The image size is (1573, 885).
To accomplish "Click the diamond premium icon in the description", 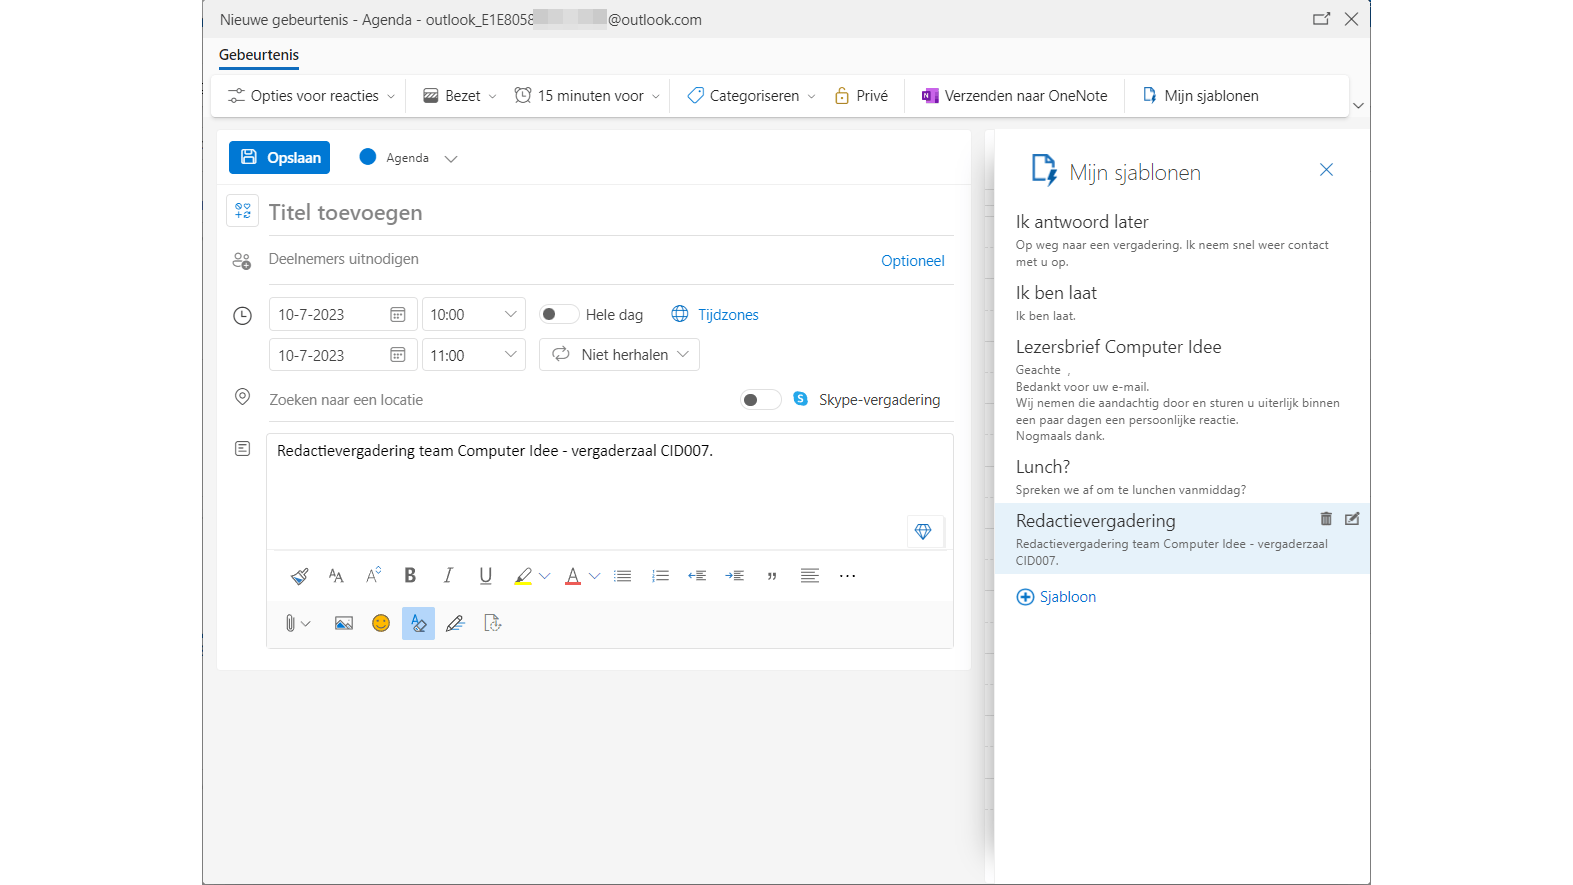I will pos(923,532).
